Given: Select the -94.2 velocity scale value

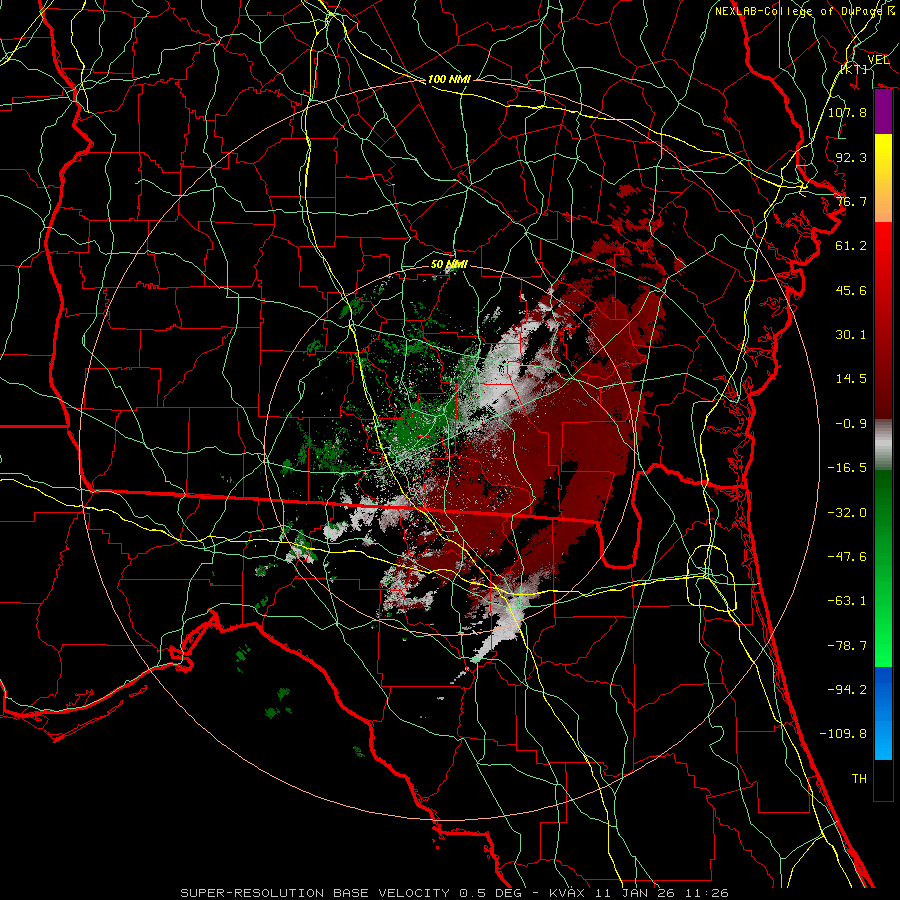Looking at the screenshot, I should (x=847, y=690).
